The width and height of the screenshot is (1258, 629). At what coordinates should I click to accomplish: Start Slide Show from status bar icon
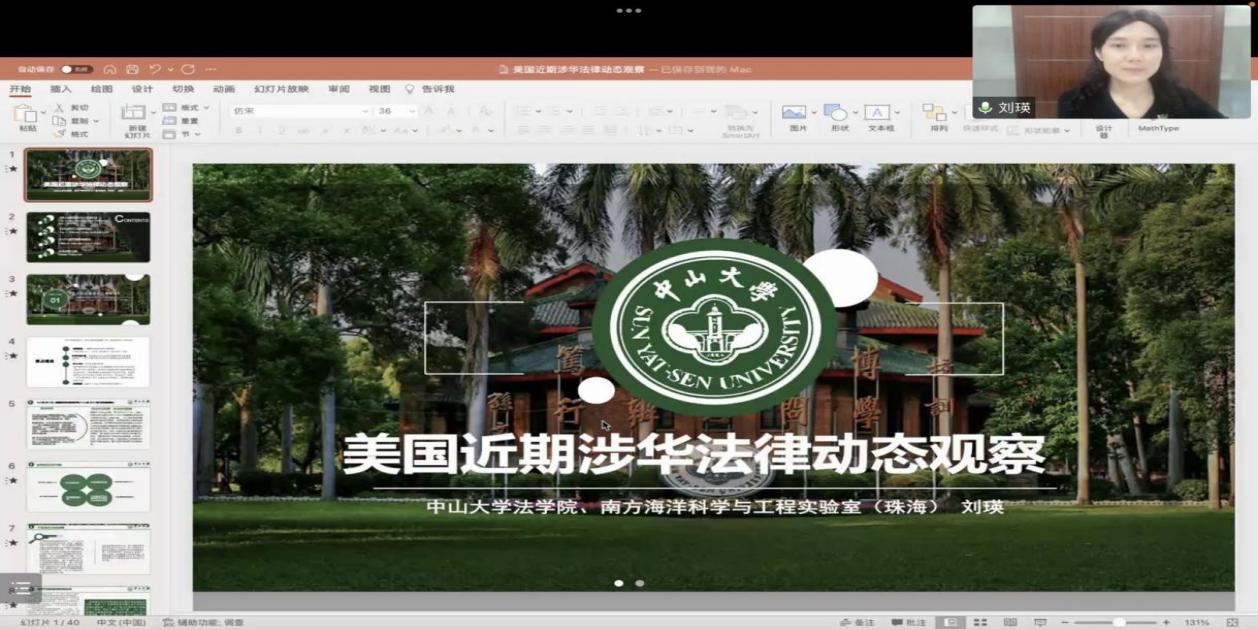coord(1040,622)
